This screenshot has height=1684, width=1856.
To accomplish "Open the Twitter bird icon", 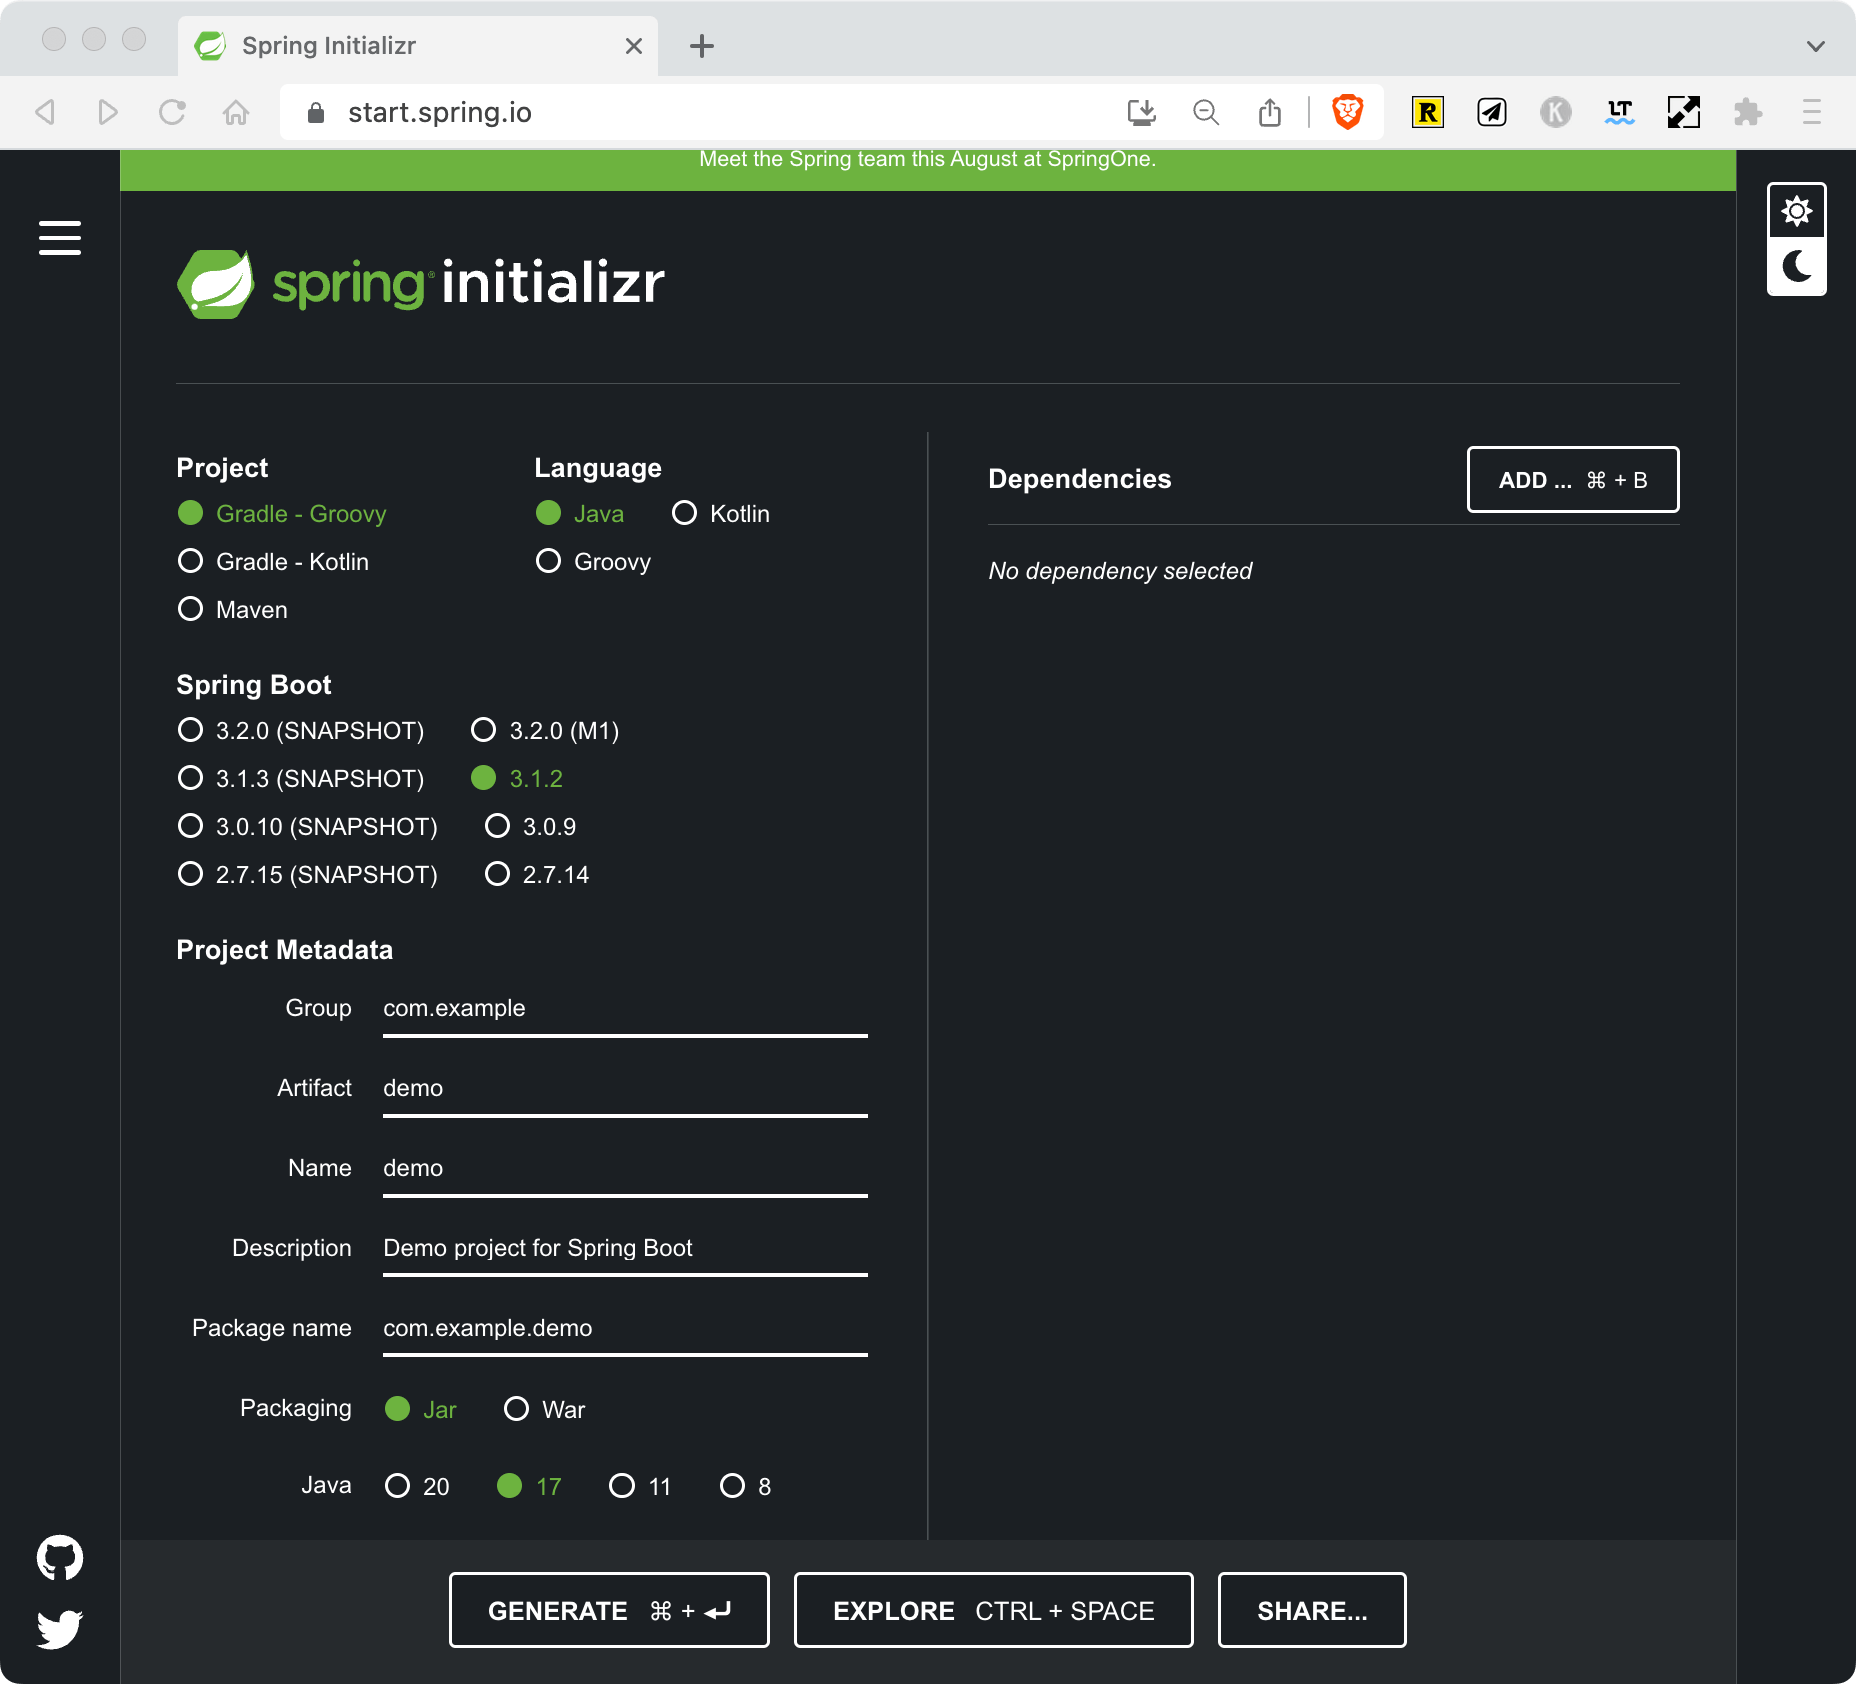I will point(60,1629).
